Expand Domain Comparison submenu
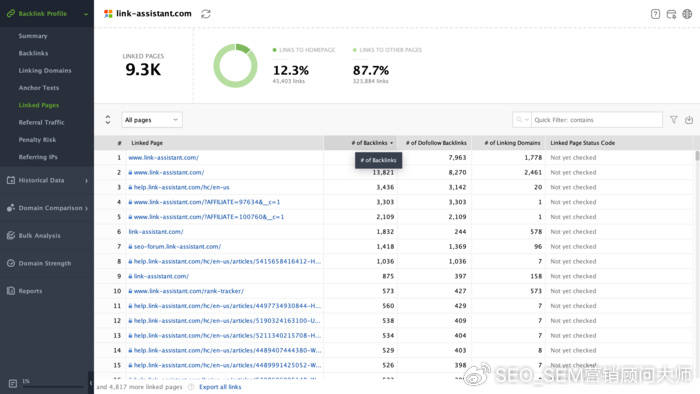The height and width of the screenshot is (394, 700). click(x=47, y=208)
